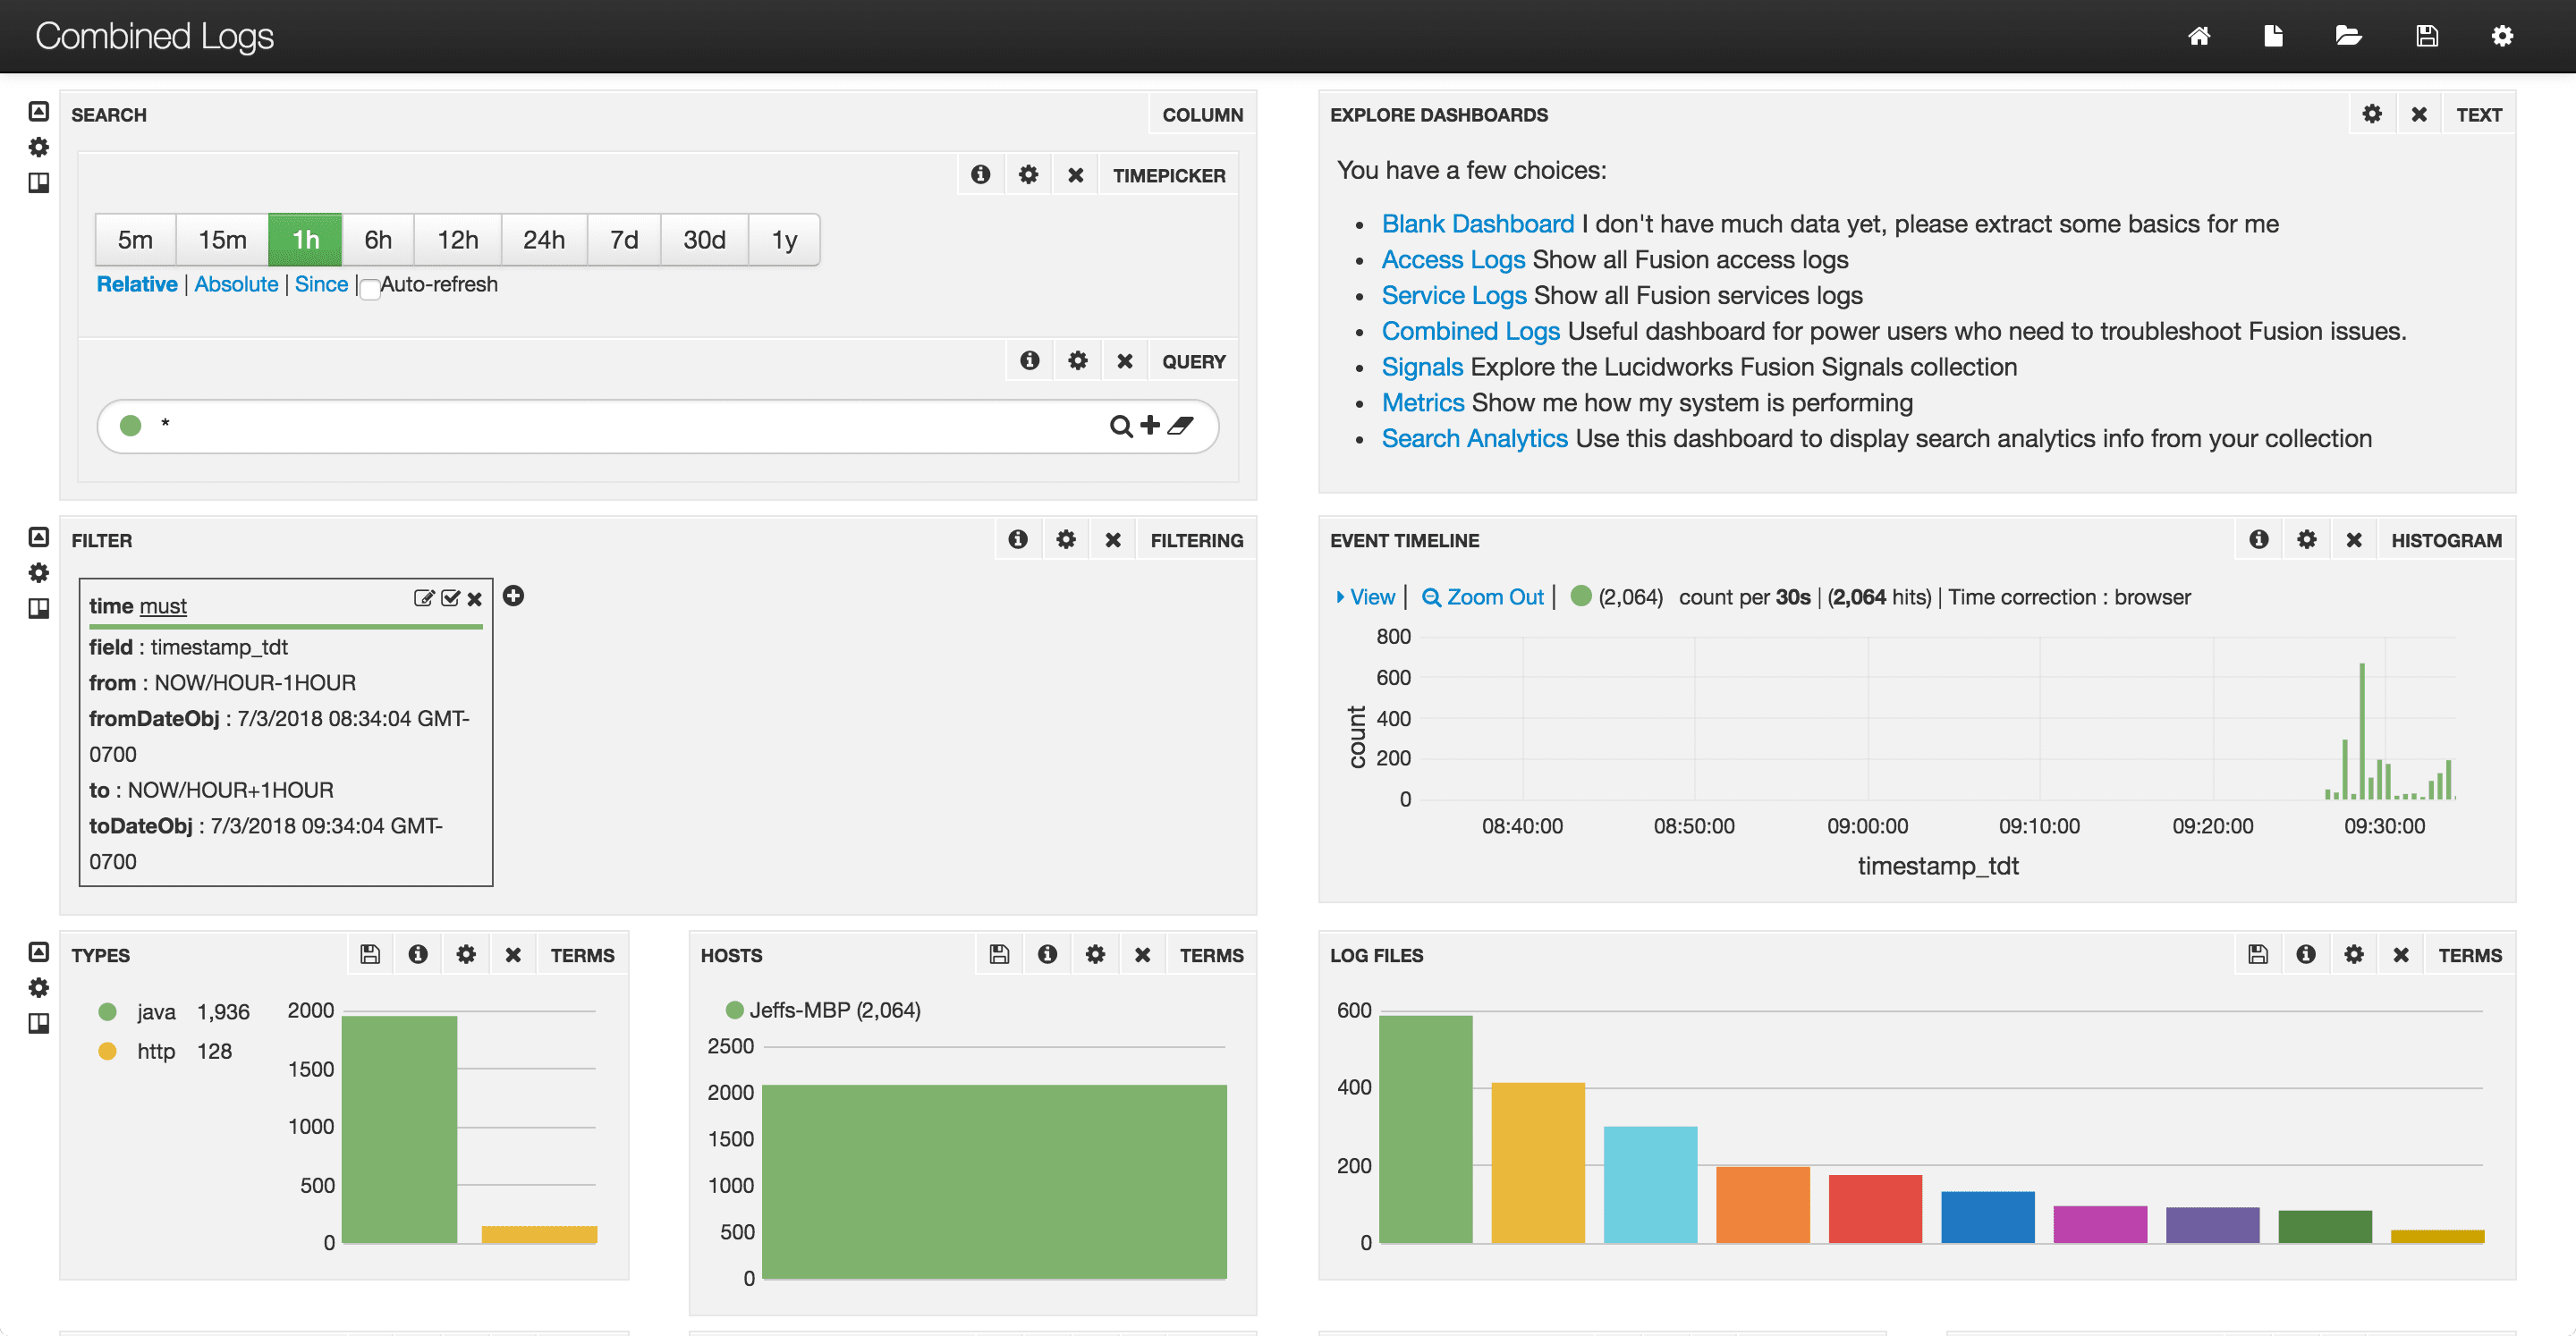Image resolution: width=2576 pixels, height=1336 pixels.
Task: Expand the histogram View options
Action: (x=1365, y=597)
